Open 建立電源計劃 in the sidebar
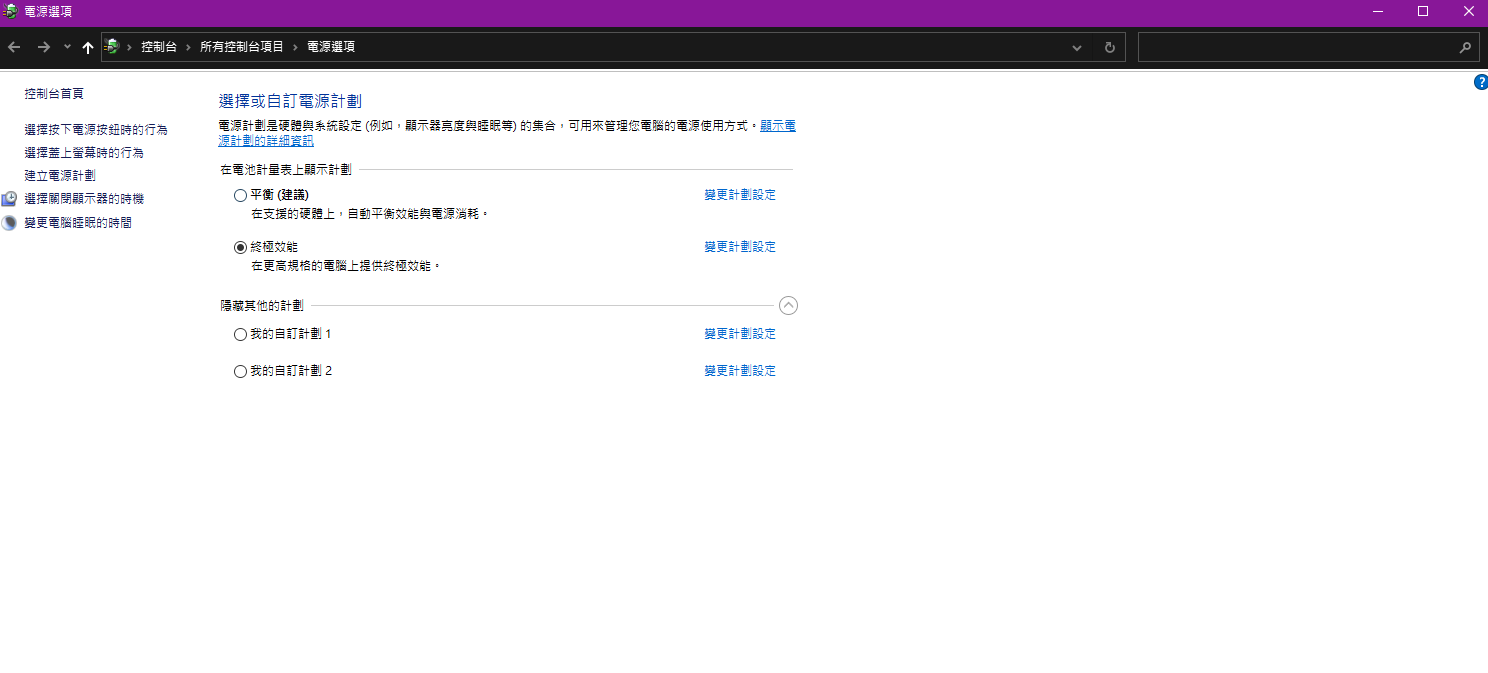1488x673 pixels. pos(60,176)
